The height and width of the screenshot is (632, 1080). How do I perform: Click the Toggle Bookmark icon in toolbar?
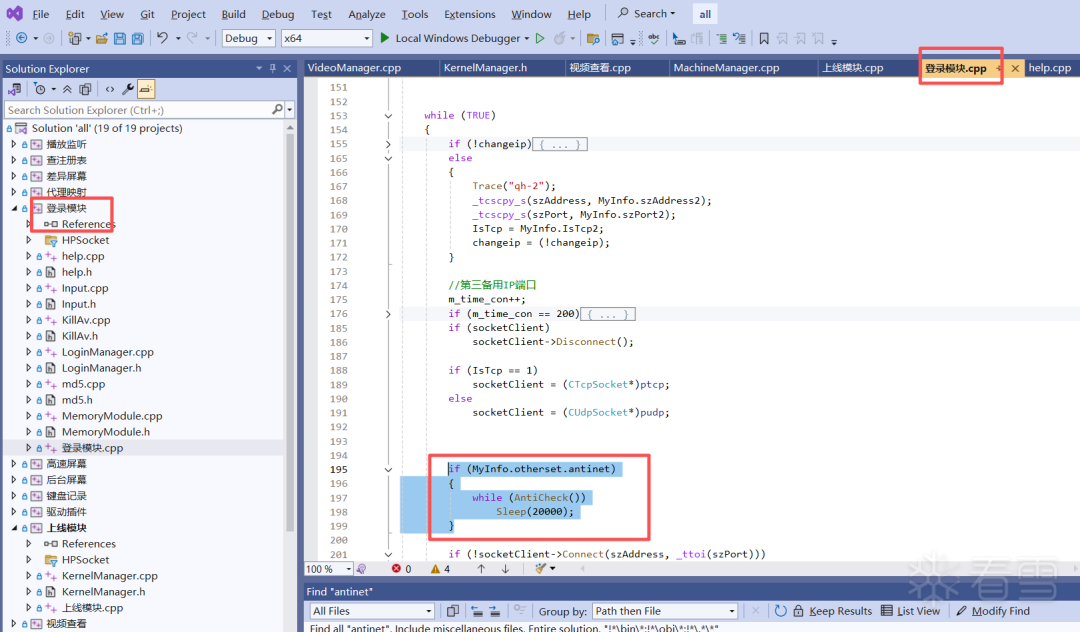764,39
